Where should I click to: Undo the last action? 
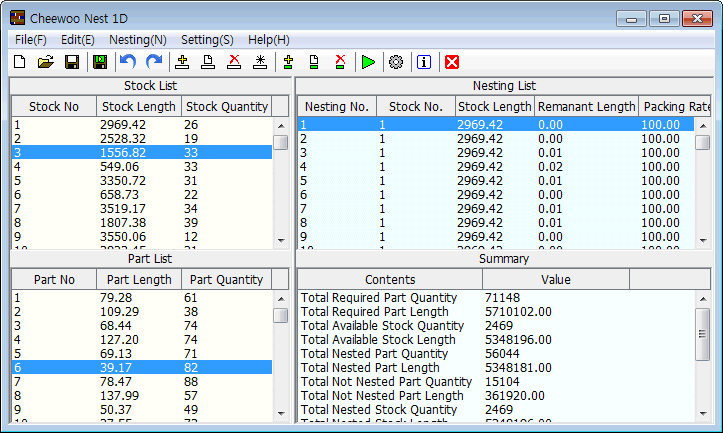(128, 62)
